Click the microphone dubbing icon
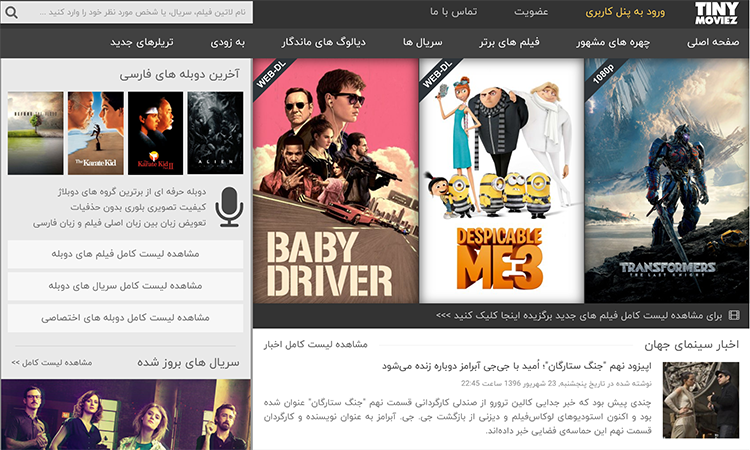This screenshot has width=750, height=450. click(x=229, y=207)
